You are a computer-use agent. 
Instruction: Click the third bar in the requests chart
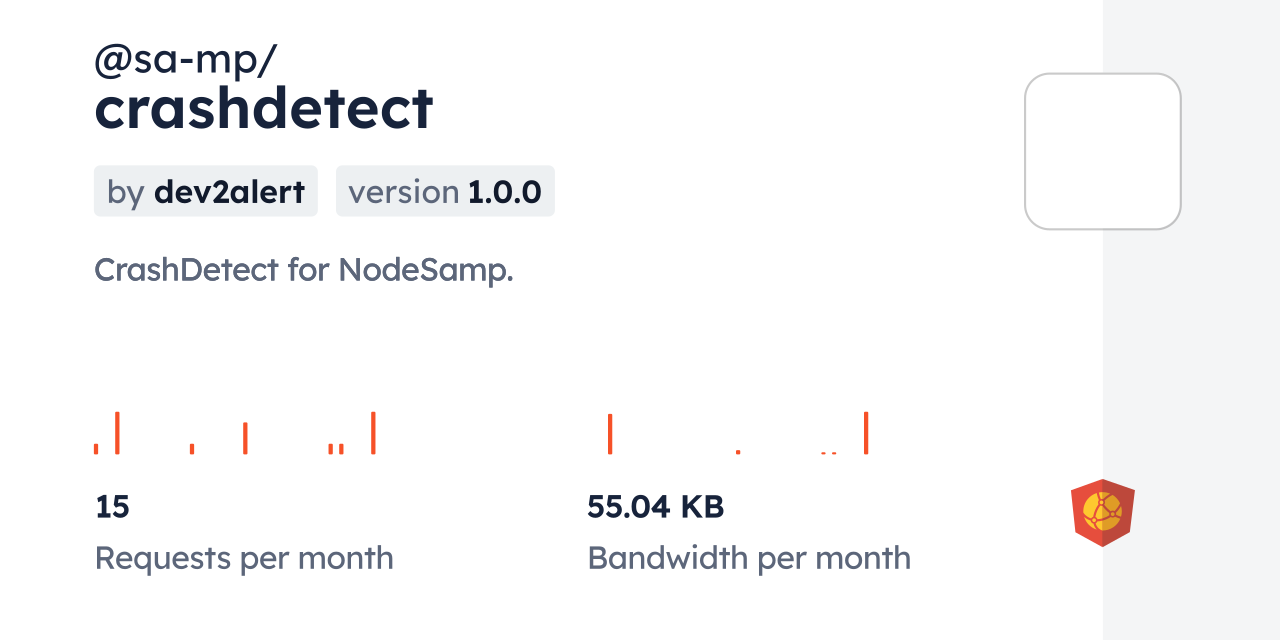pyautogui.click(x=192, y=449)
